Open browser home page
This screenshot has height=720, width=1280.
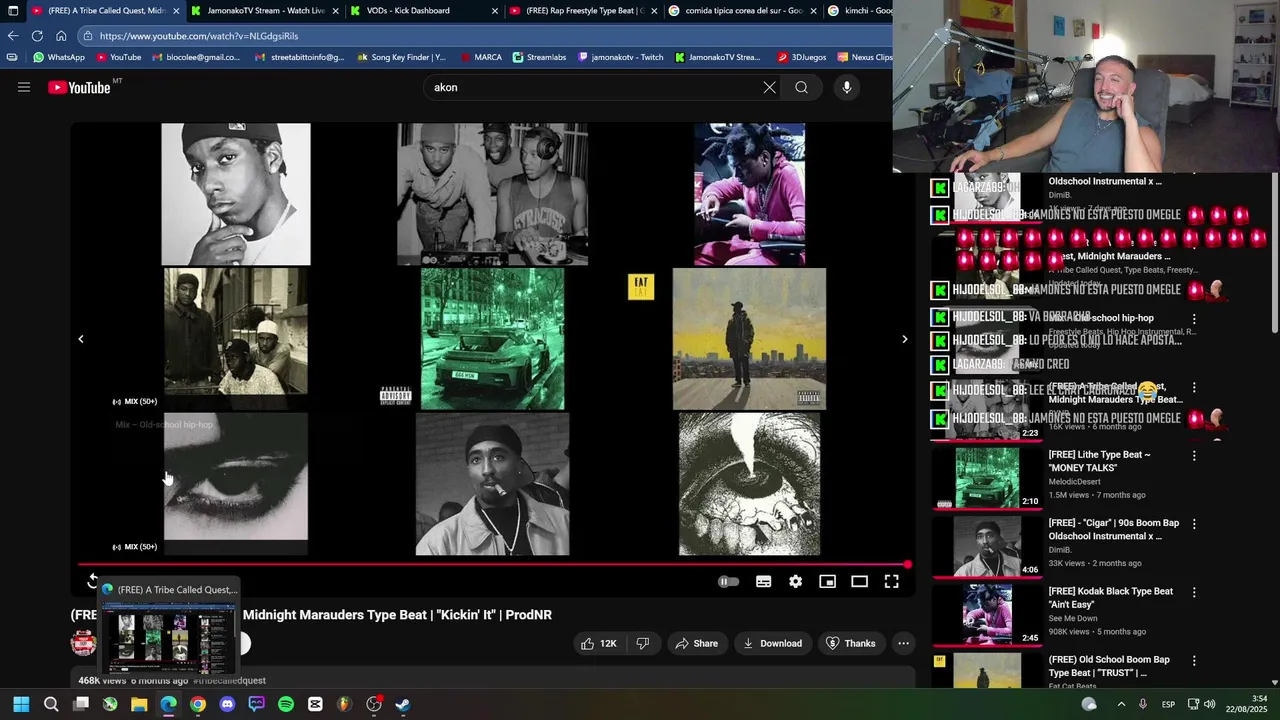(61, 36)
